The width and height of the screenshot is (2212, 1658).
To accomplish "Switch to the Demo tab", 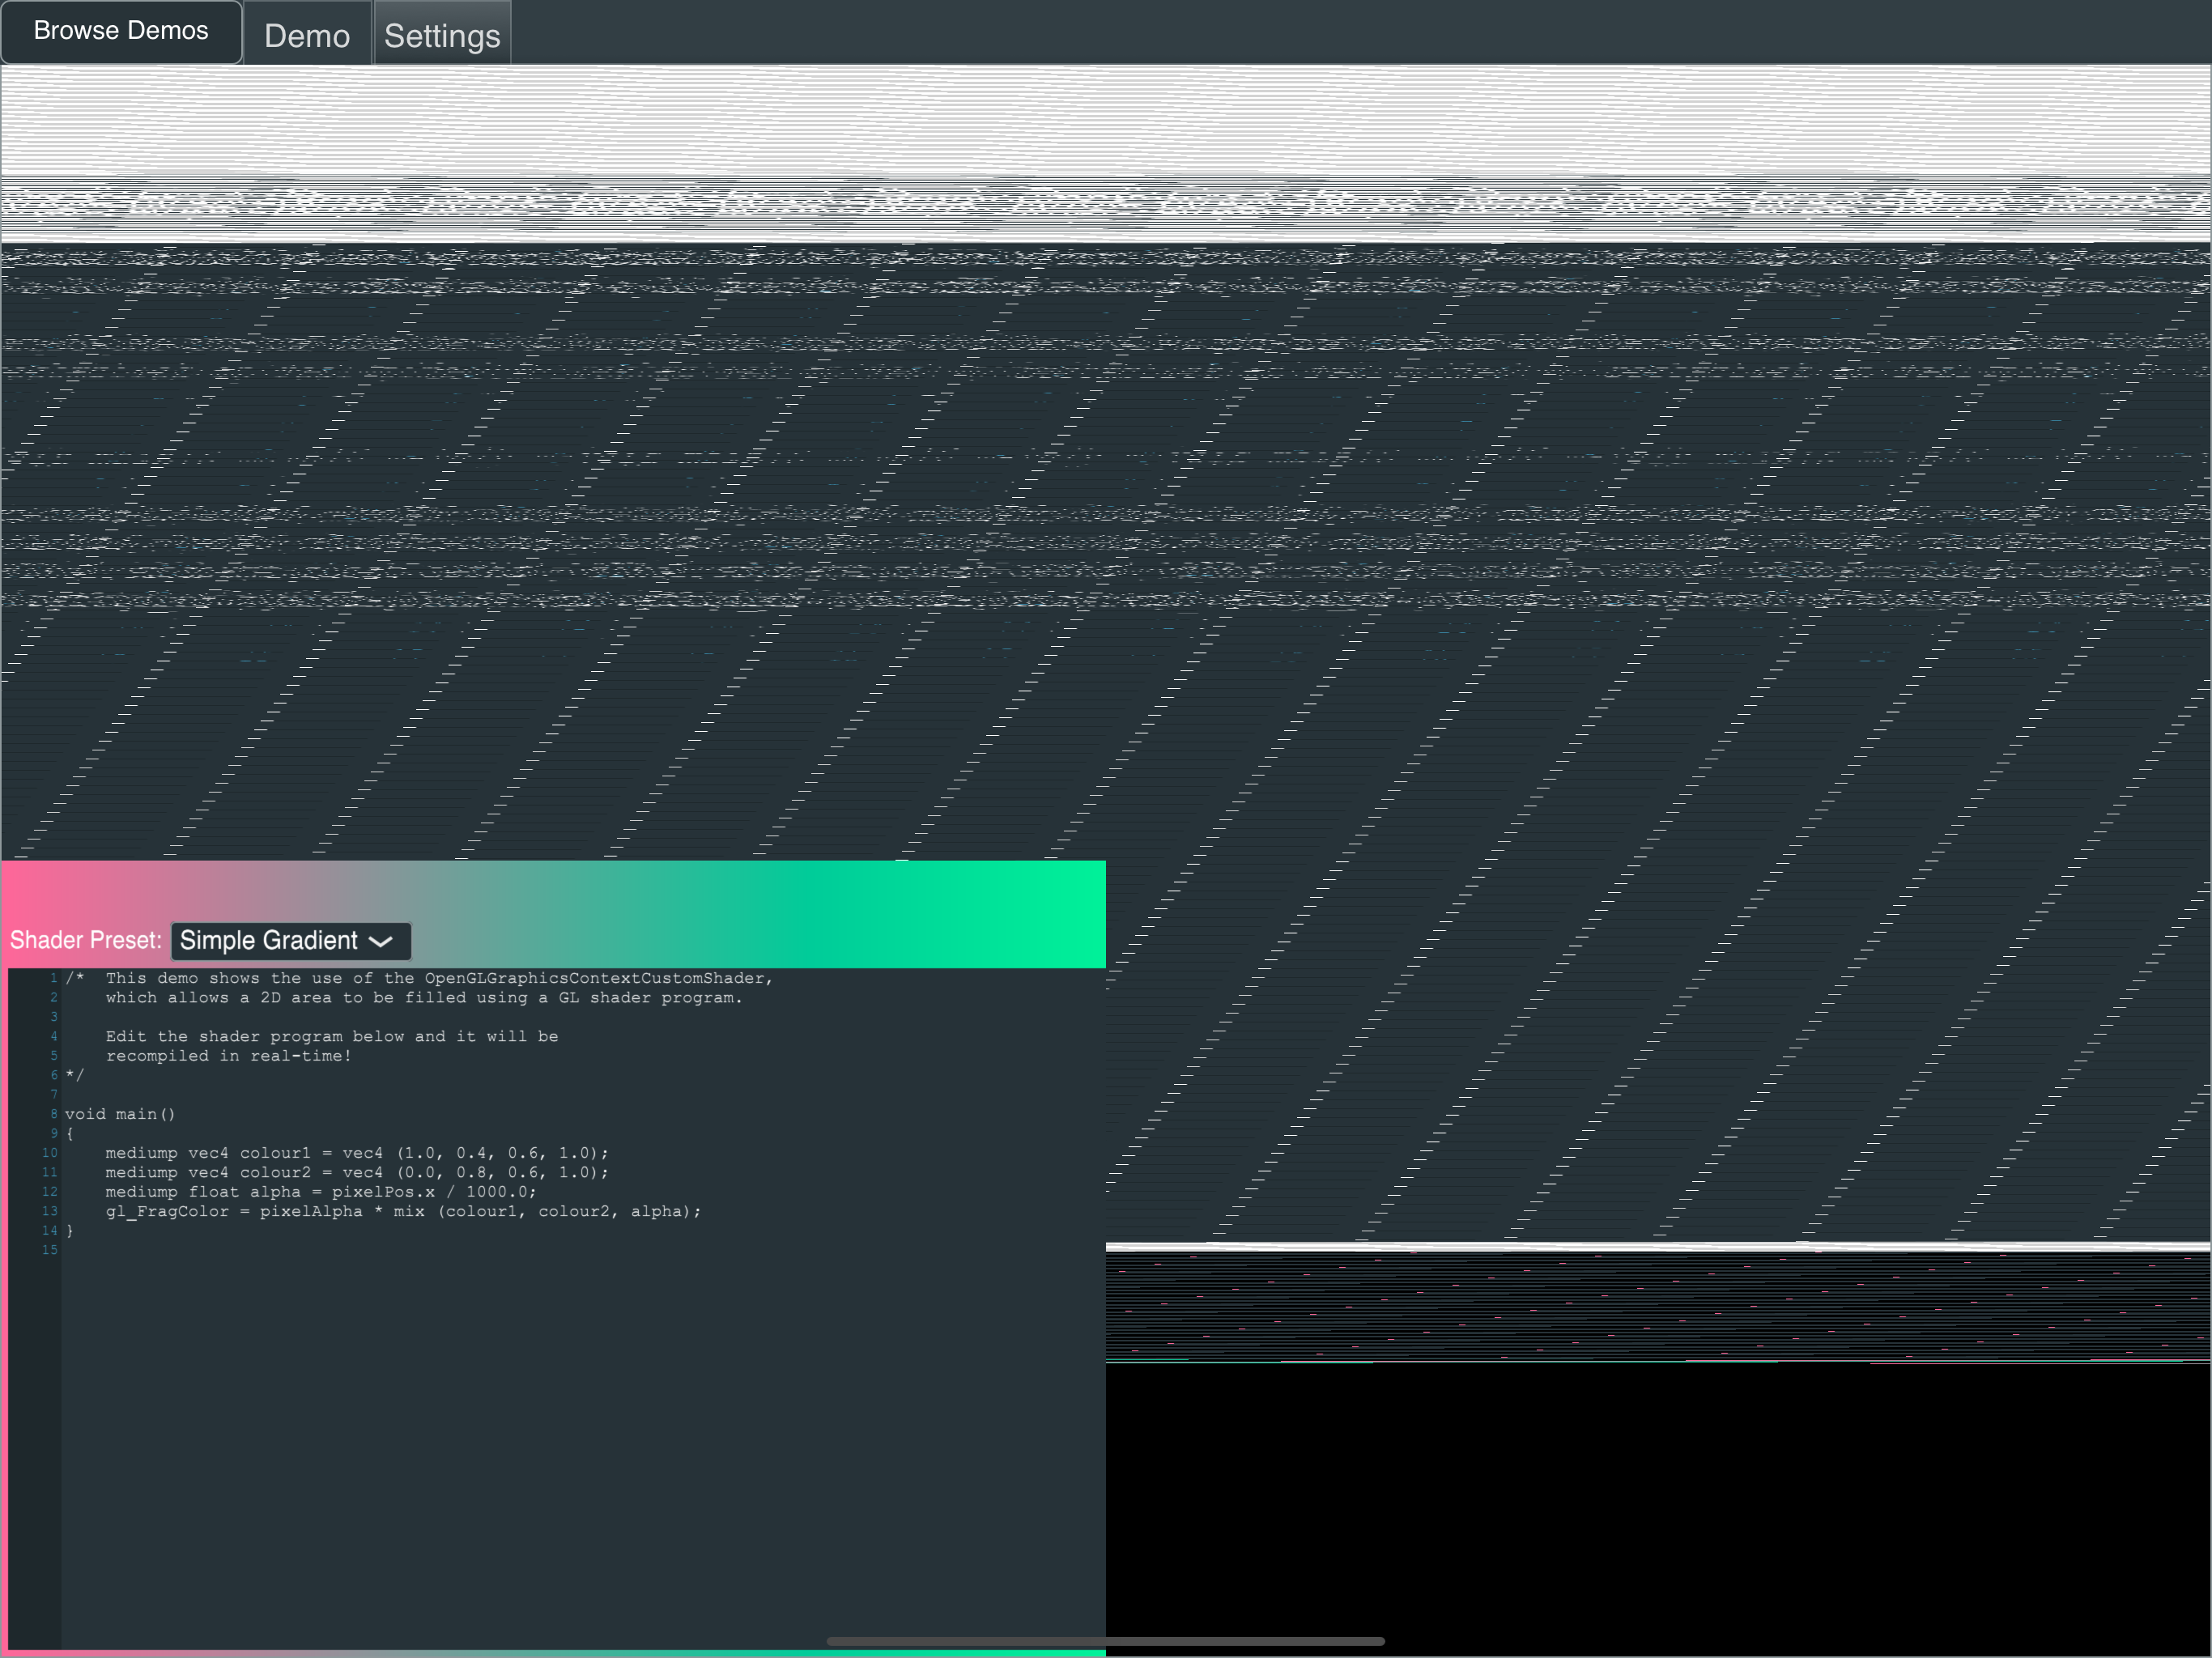I will (307, 36).
